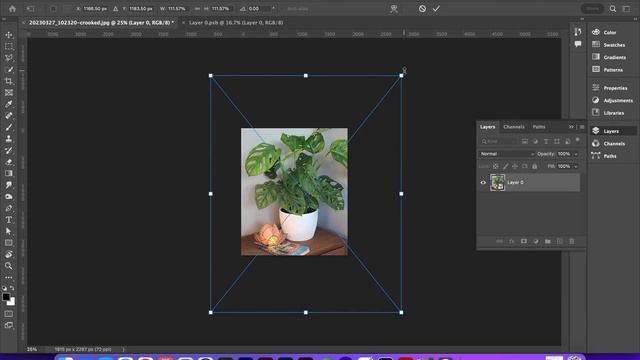This screenshot has width=640, height=360.
Task: Select the Pen tool
Action: (9, 208)
